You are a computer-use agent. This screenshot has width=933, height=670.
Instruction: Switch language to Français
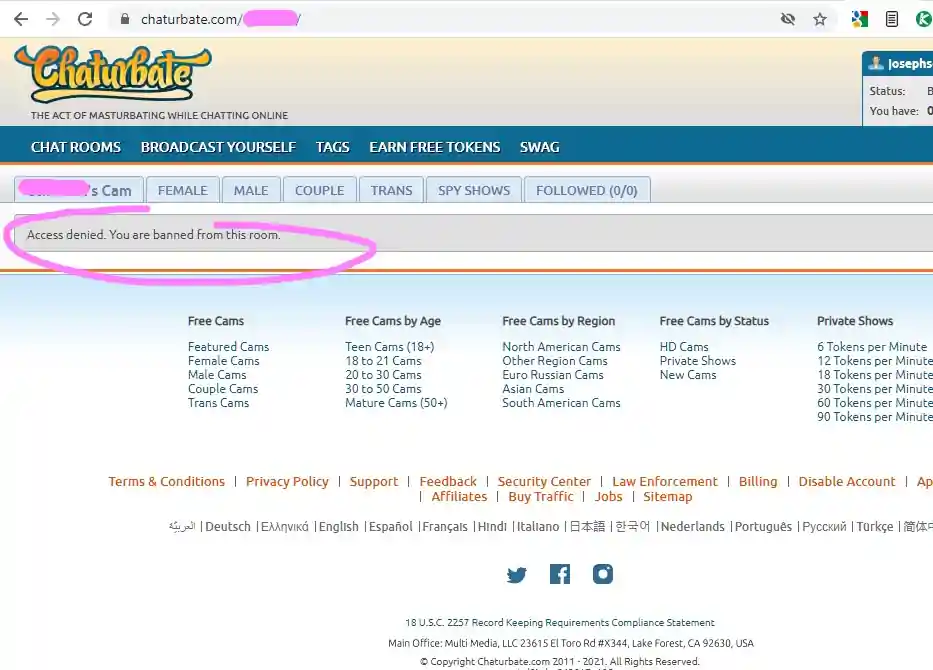pos(445,527)
